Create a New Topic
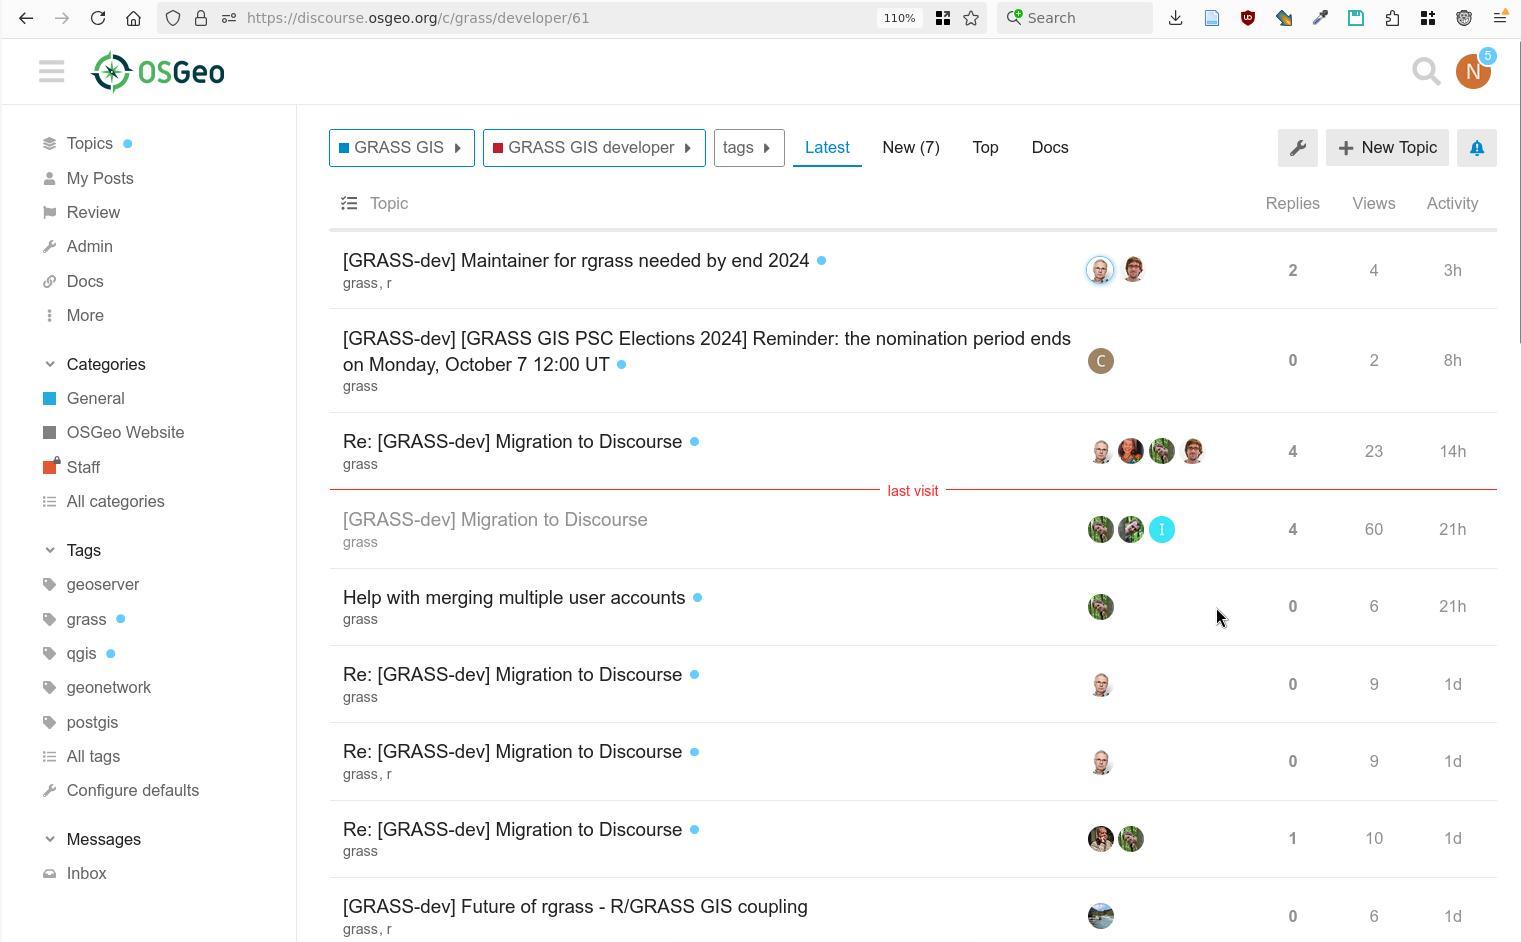The width and height of the screenshot is (1521, 942). (x=1387, y=148)
